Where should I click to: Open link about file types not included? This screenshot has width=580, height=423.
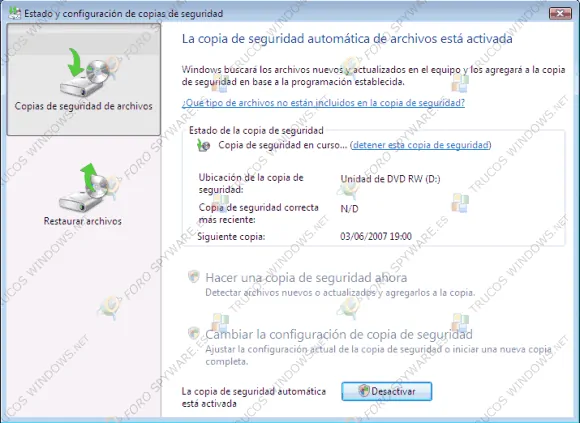[323, 103]
